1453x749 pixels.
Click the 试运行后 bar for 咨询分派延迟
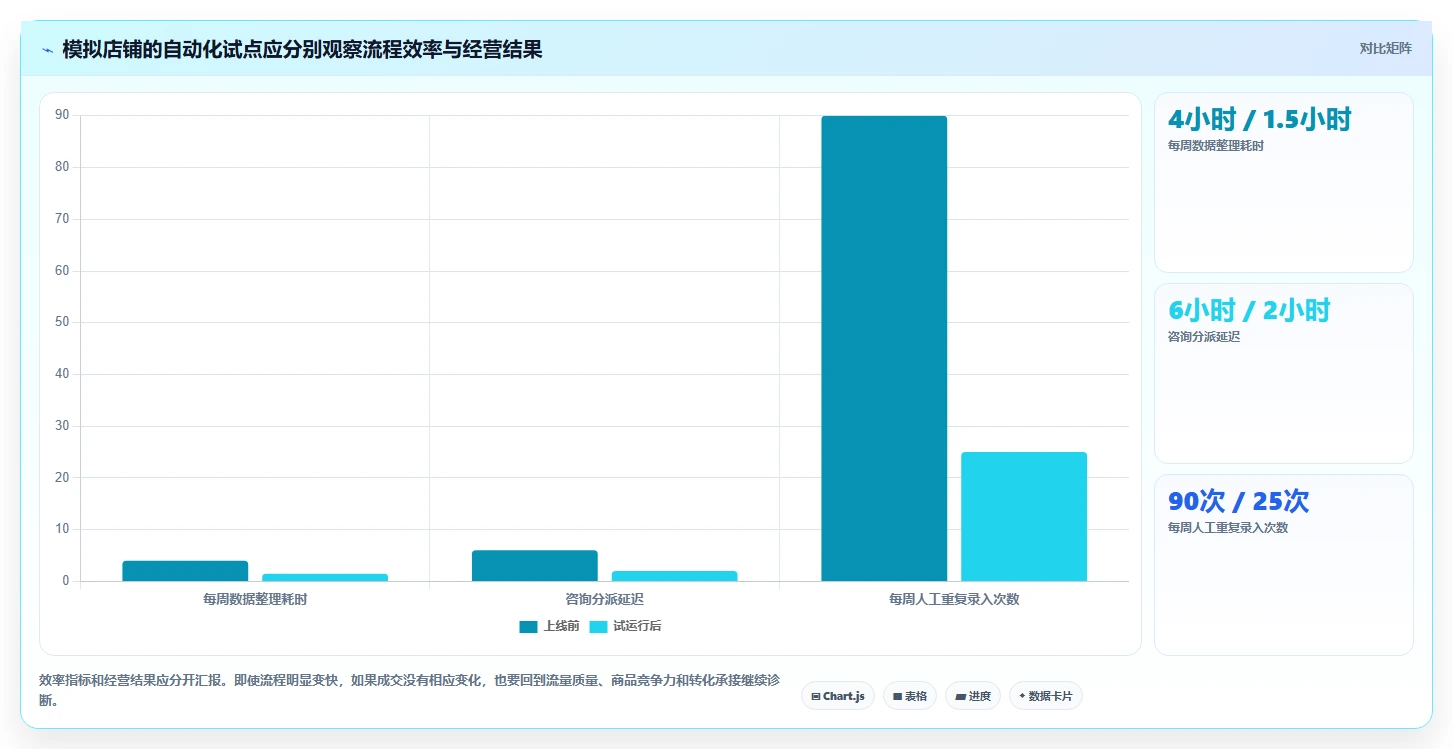(675, 576)
